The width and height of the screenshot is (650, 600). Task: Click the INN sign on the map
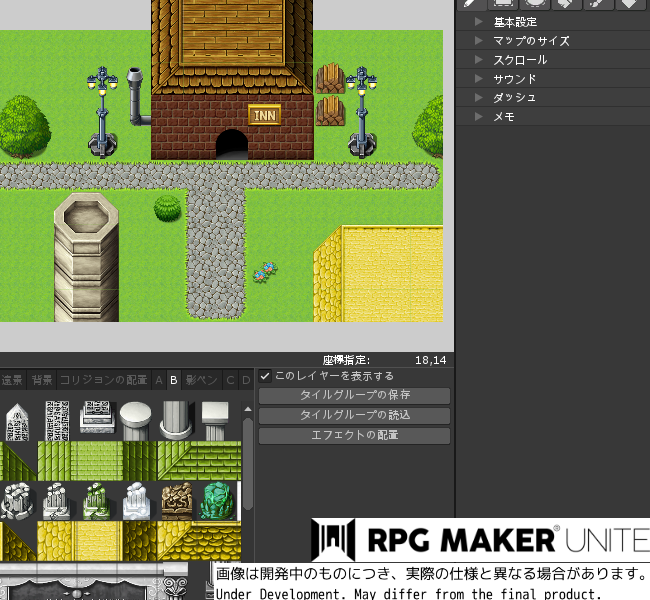(x=264, y=115)
